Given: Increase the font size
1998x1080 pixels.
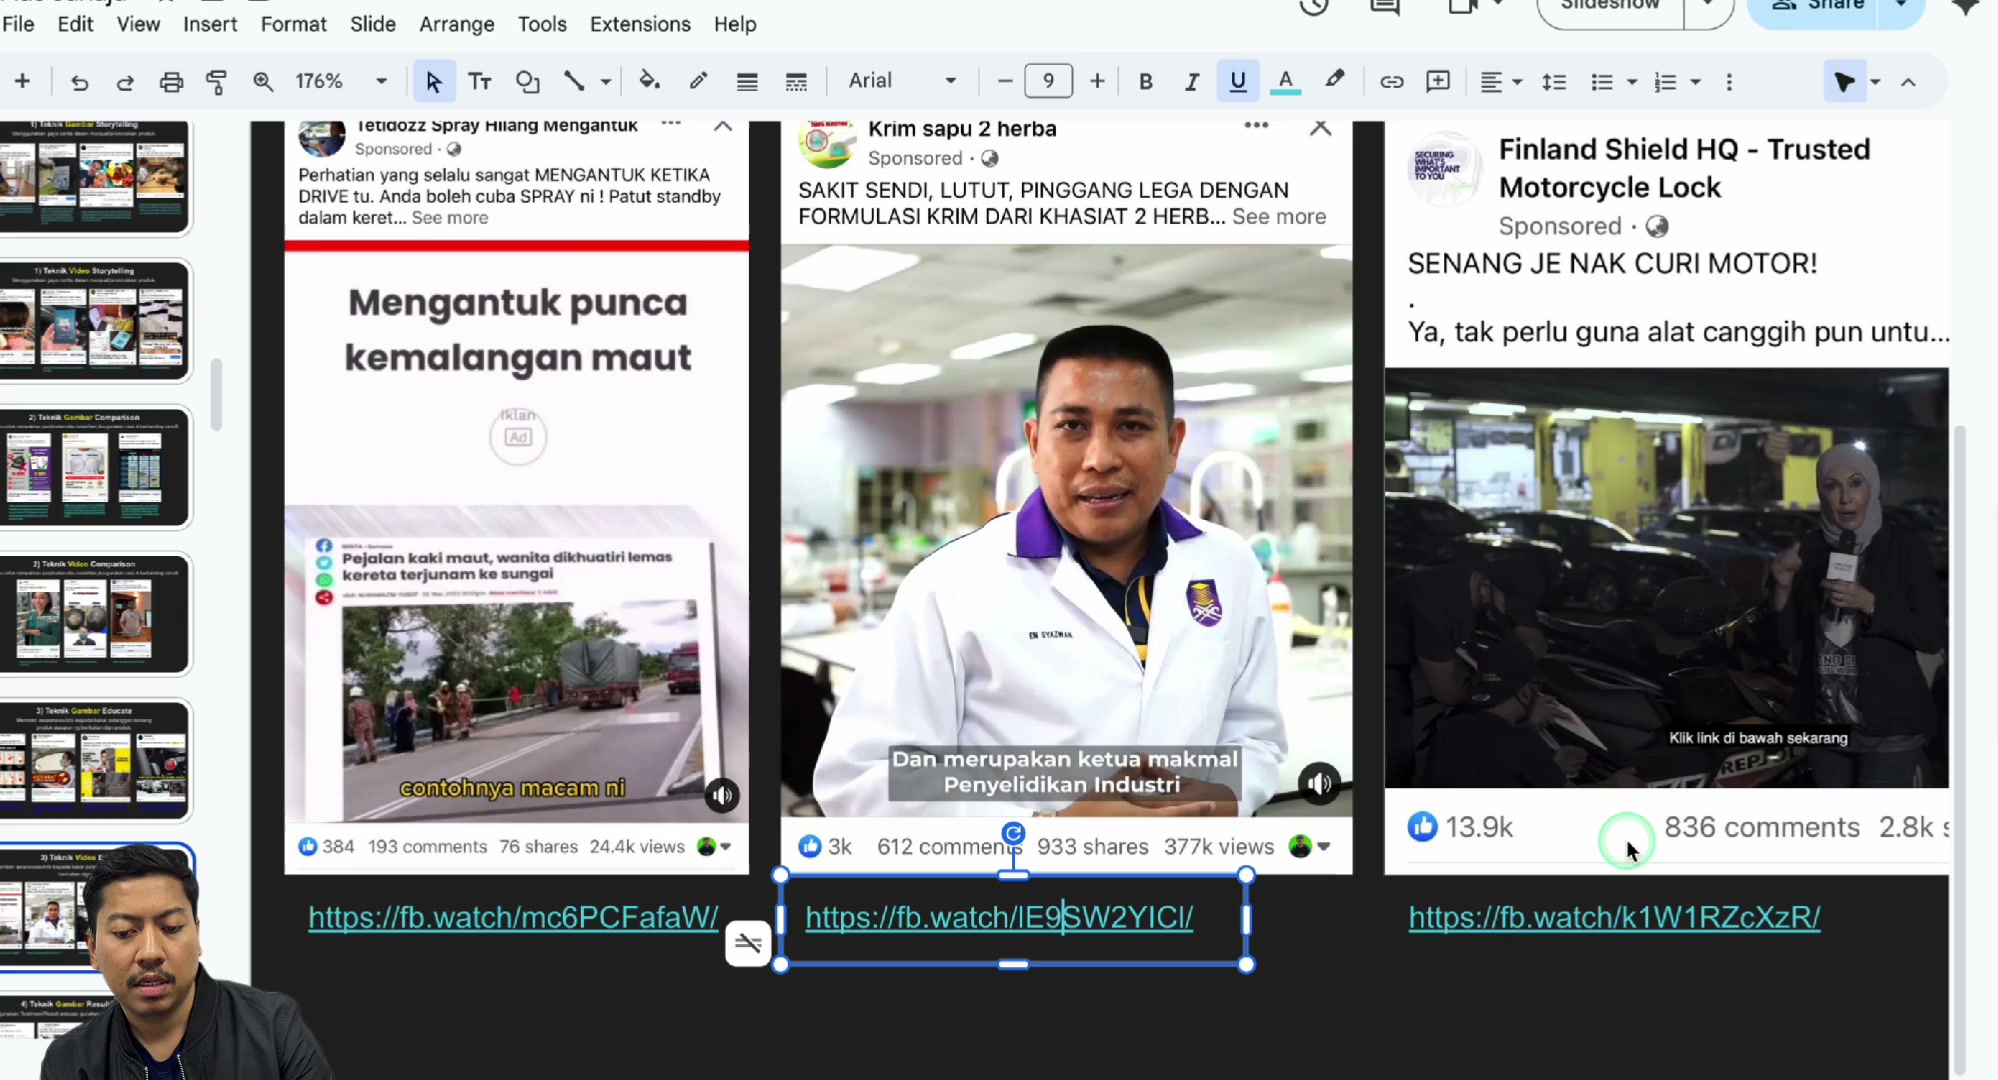Looking at the screenshot, I should 1097,82.
